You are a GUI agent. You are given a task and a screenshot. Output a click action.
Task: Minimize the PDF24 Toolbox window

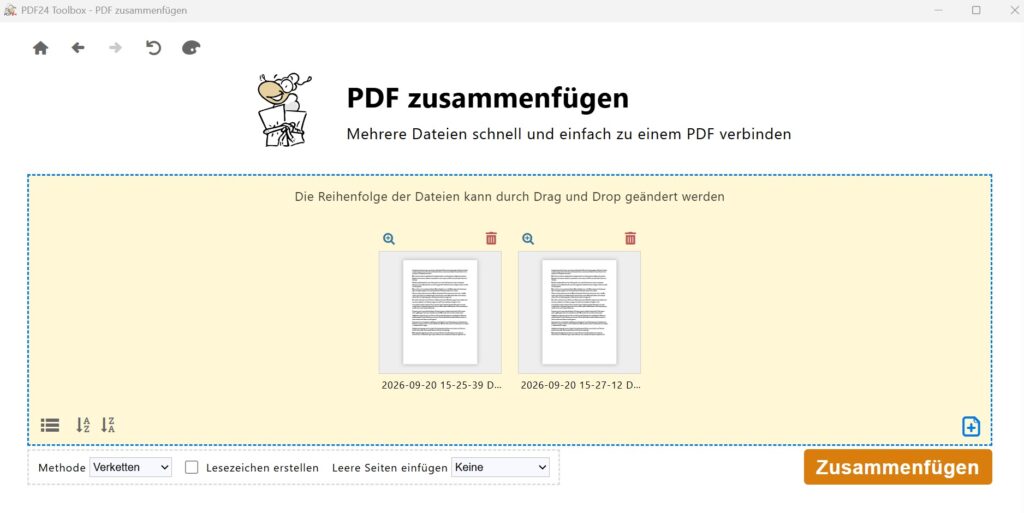[938, 10]
